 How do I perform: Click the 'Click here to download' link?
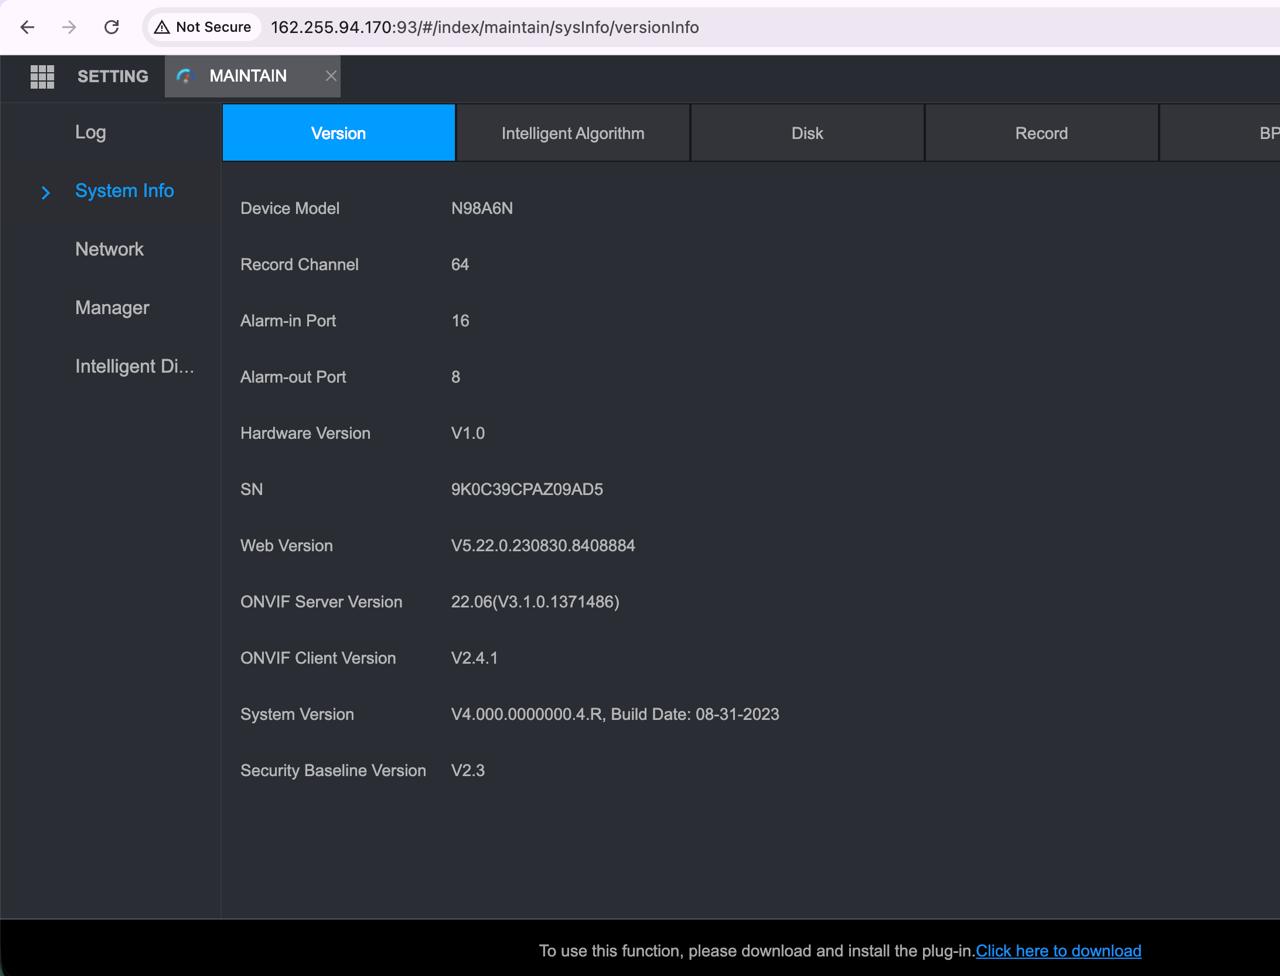click(x=1058, y=951)
